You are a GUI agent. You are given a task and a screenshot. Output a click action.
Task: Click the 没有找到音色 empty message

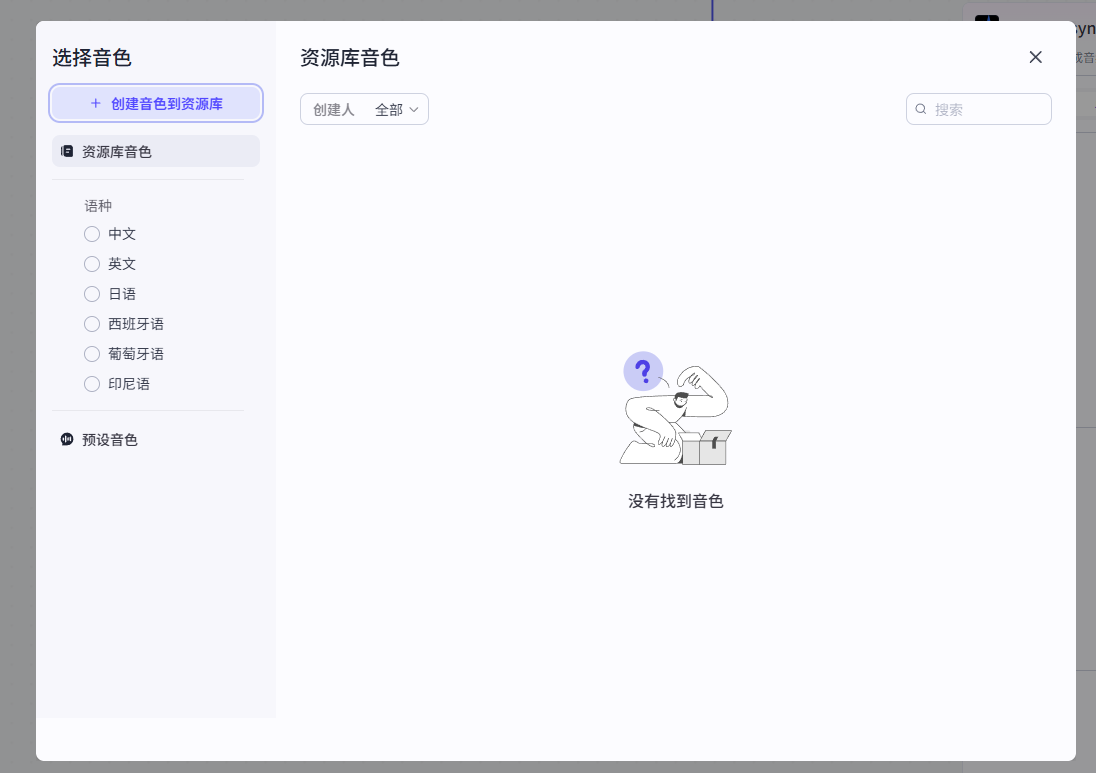click(x=675, y=501)
